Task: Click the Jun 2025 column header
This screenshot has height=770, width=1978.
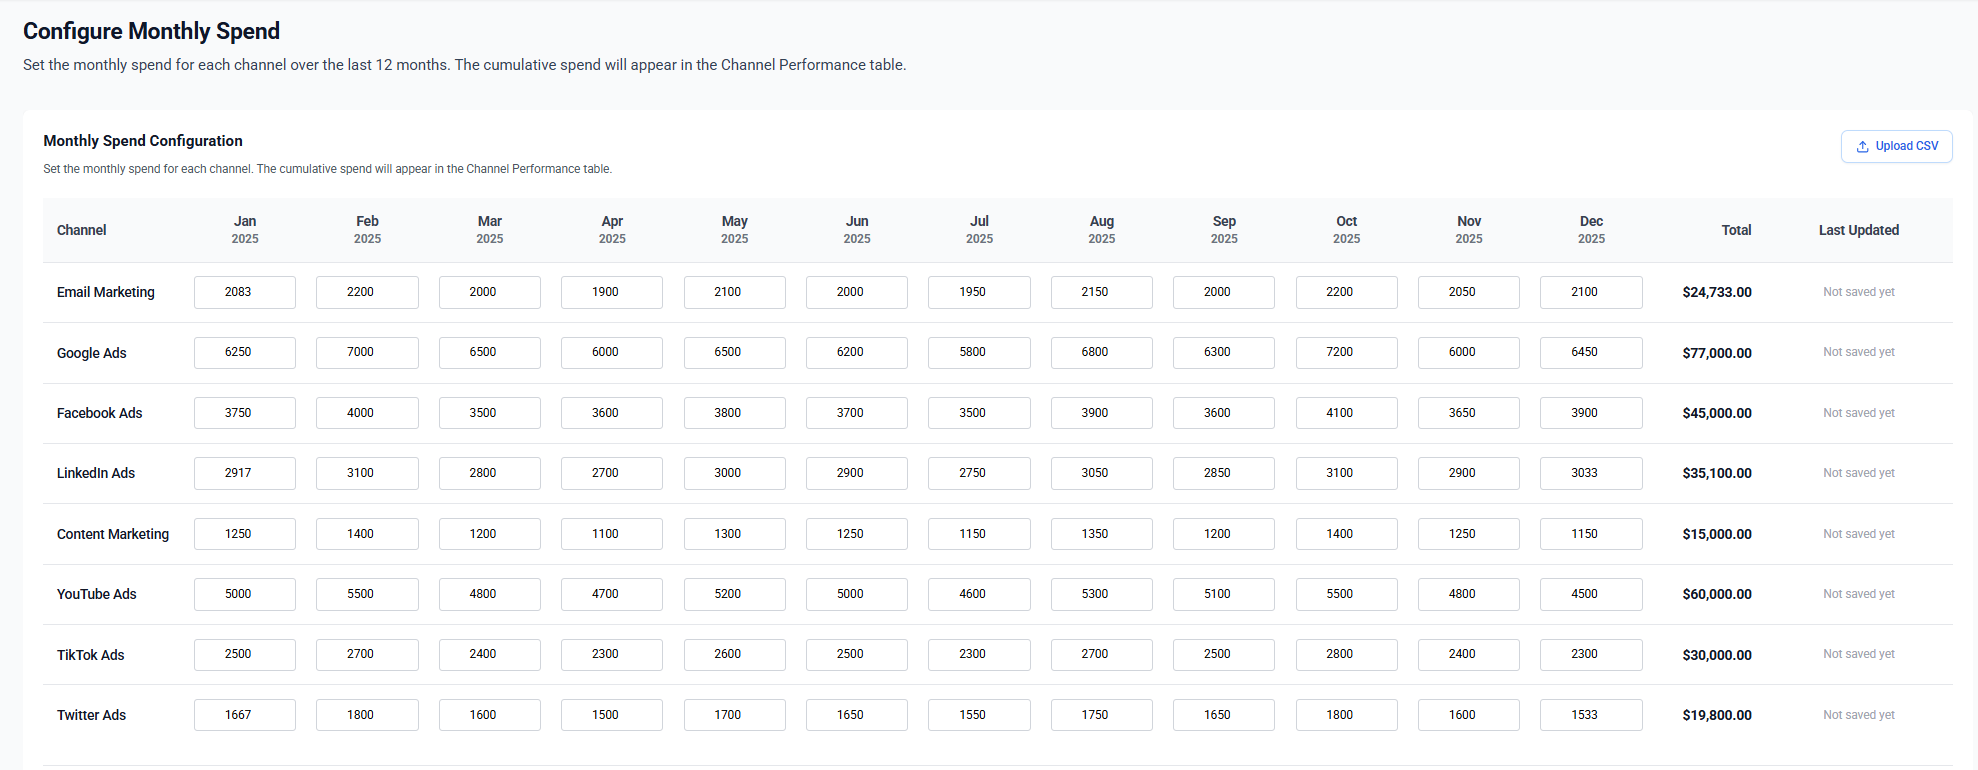Action: pos(857,230)
